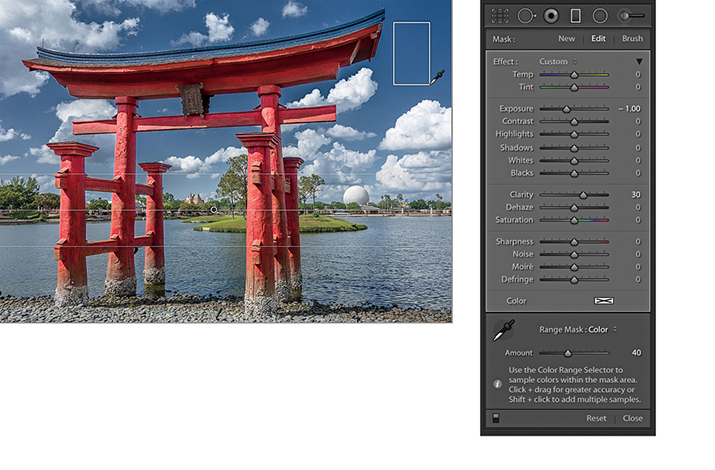Screen dimensions: 715x470
Task: Click the Range Mask Amount slider handle
Action: (568, 352)
